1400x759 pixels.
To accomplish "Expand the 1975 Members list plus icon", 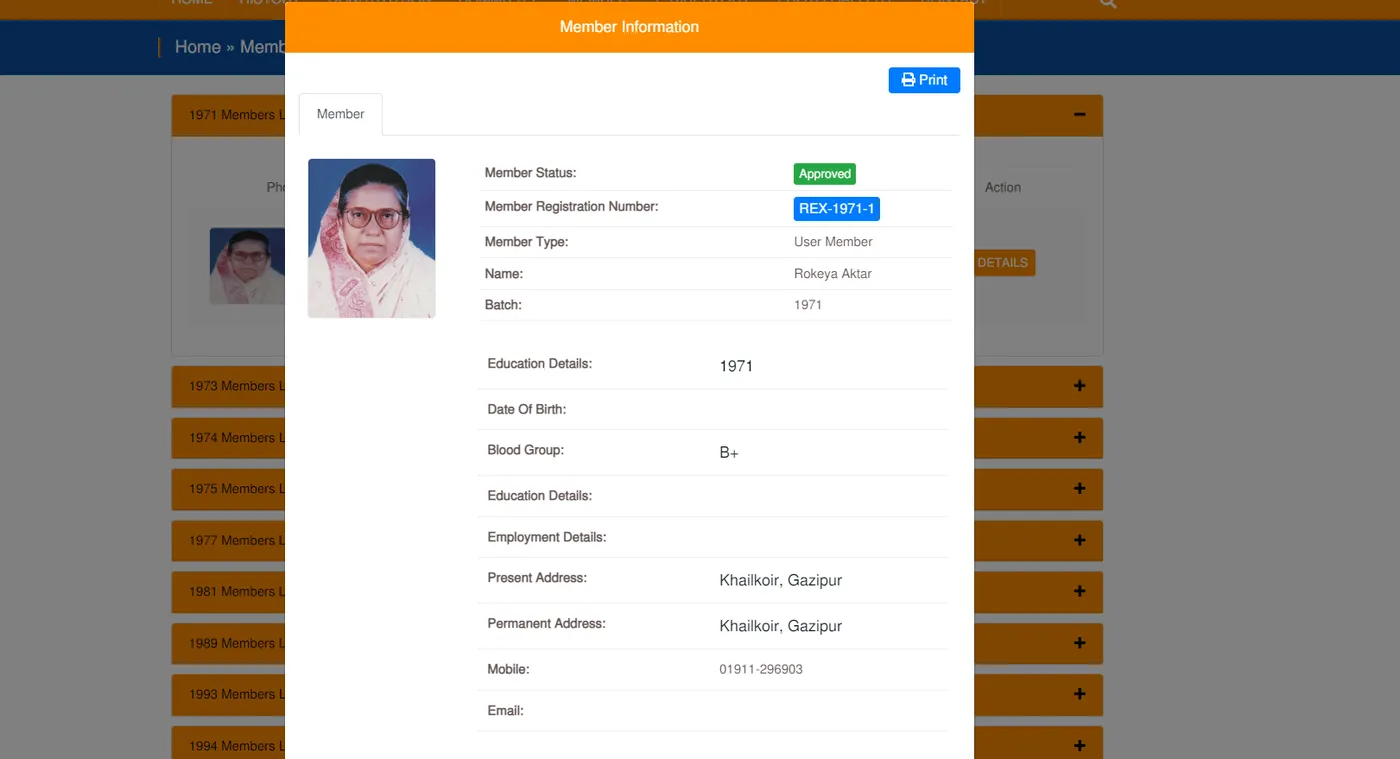I will point(1079,489).
